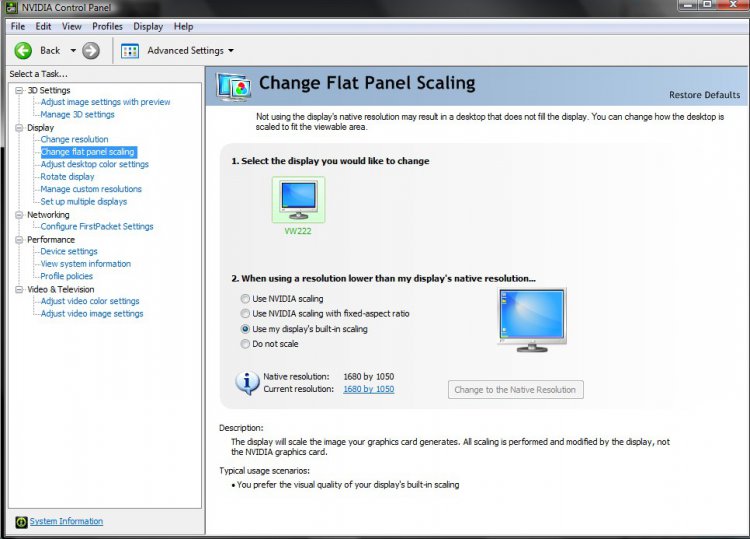Screen dimensions: 750x539
Task: Open the Display menu
Action: [148, 26]
